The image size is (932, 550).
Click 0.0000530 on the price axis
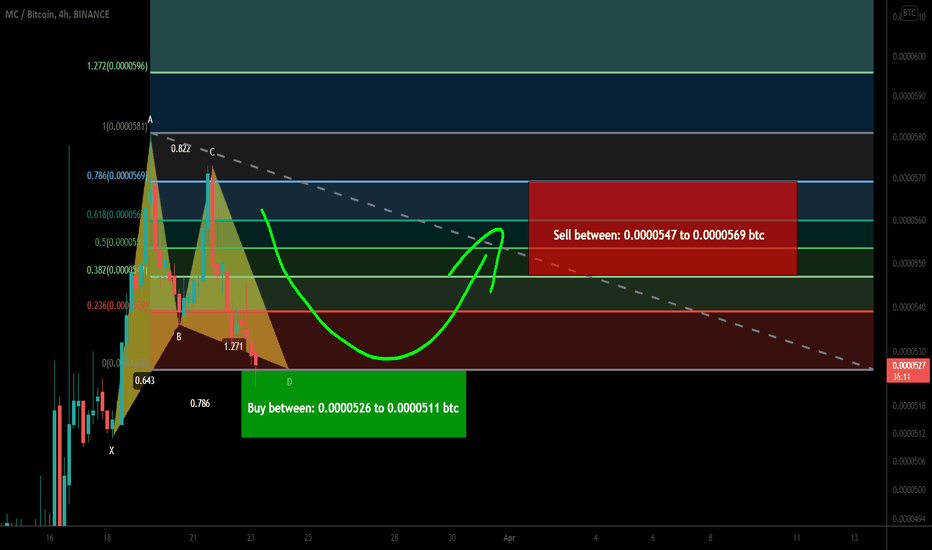(909, 351)
